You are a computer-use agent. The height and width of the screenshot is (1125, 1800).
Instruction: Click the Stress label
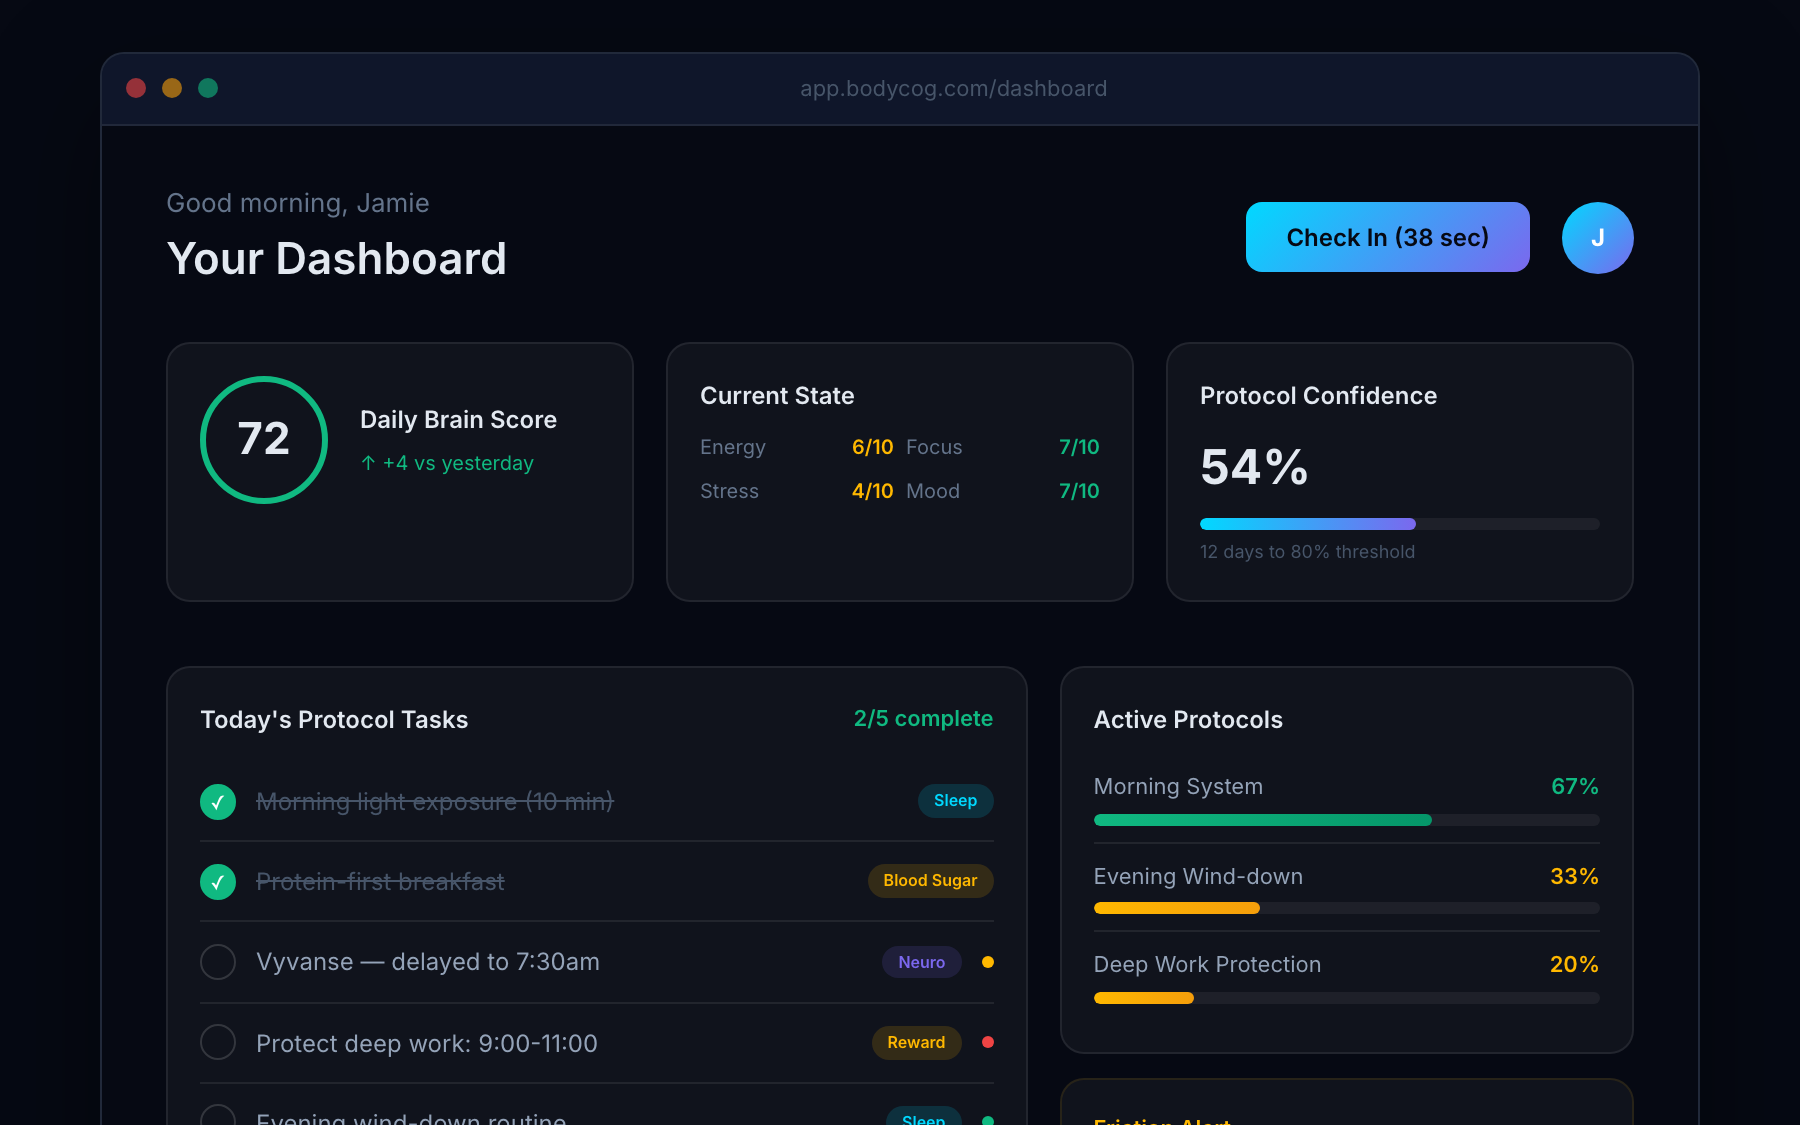tap(729, 491)
